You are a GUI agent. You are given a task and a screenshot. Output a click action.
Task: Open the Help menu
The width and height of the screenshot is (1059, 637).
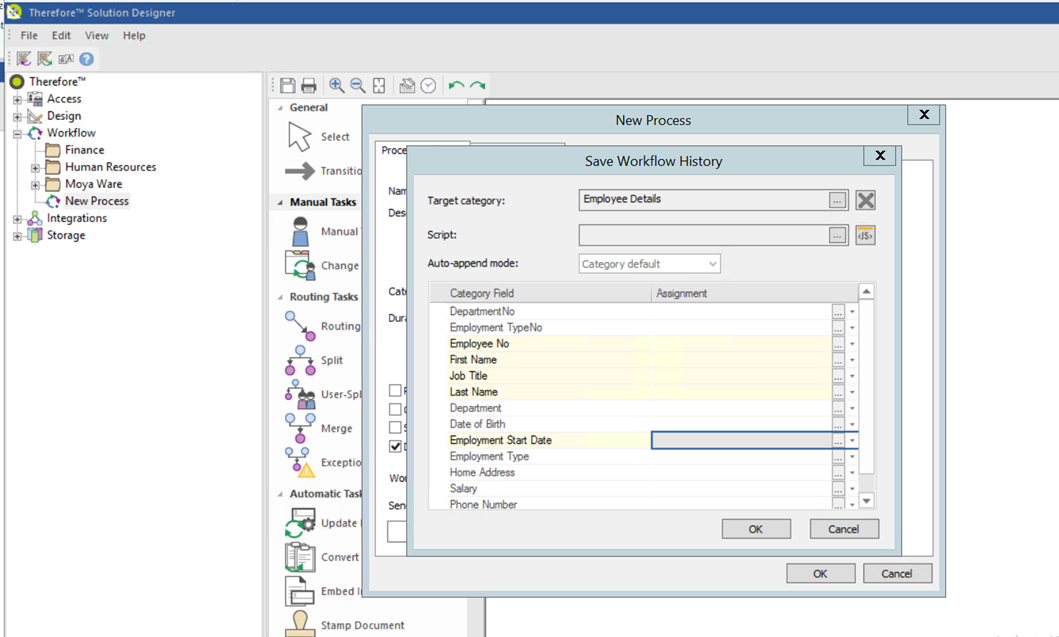pyautogui.click(x=134, y=35)
